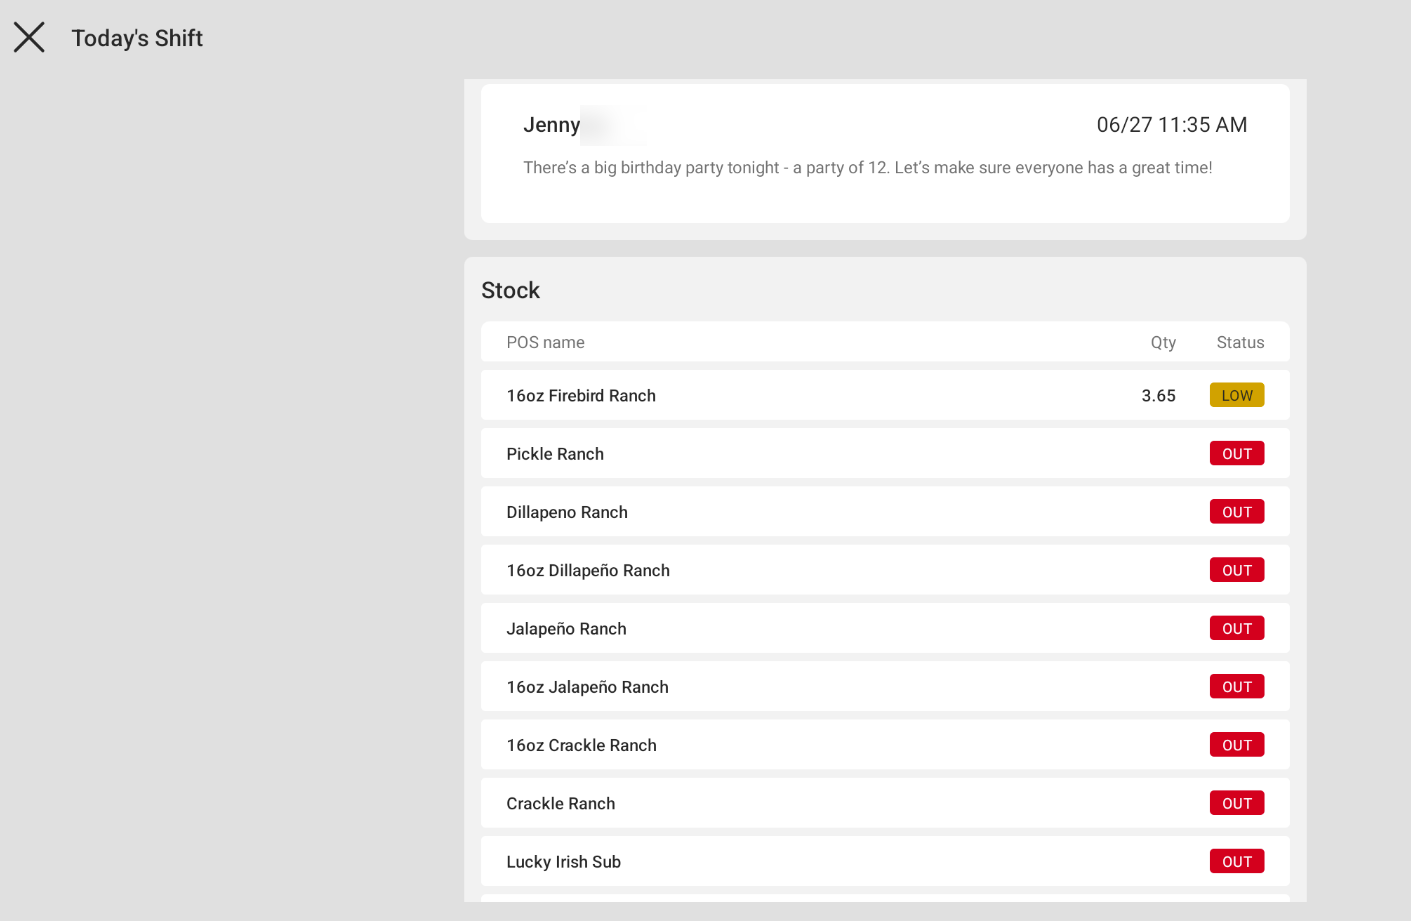Select the Jalapeño Ranch item
Image resolution: width=1411 pixels, height=921 pixels.
pyautogui.click(x=885, y=628)
